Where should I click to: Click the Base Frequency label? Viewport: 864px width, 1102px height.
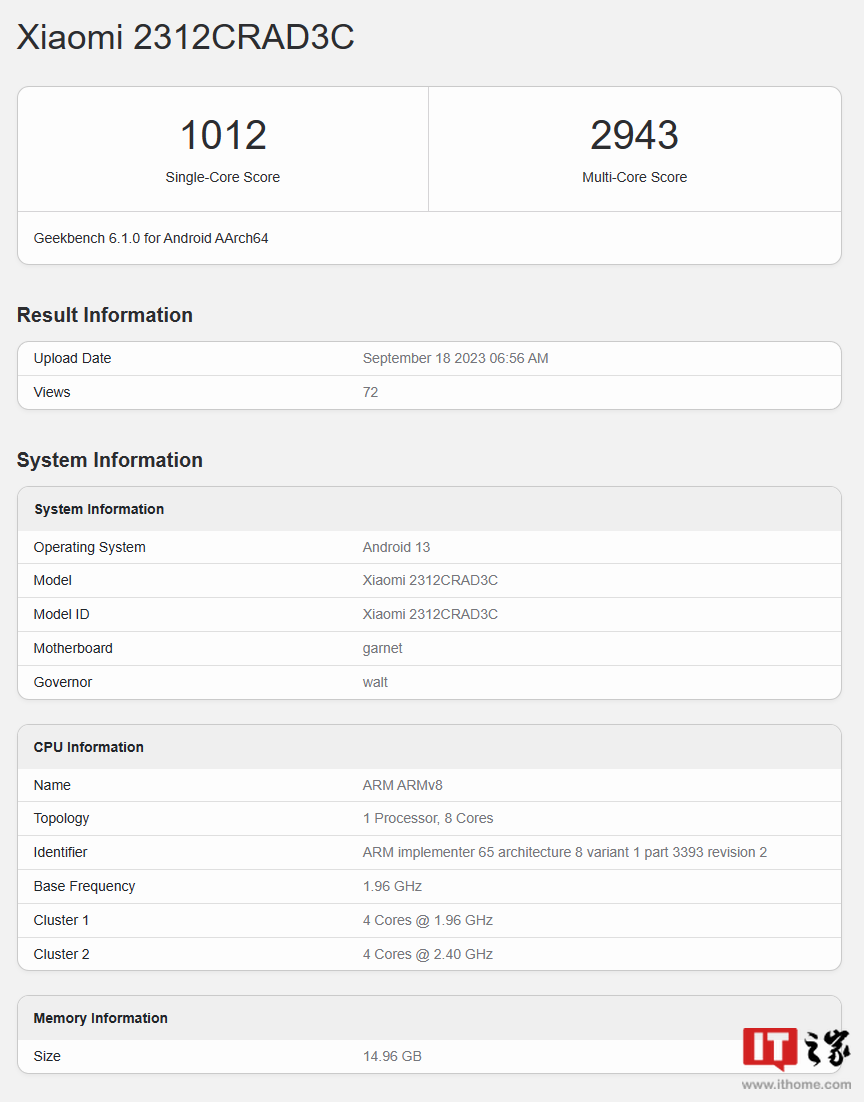(84, 886)
